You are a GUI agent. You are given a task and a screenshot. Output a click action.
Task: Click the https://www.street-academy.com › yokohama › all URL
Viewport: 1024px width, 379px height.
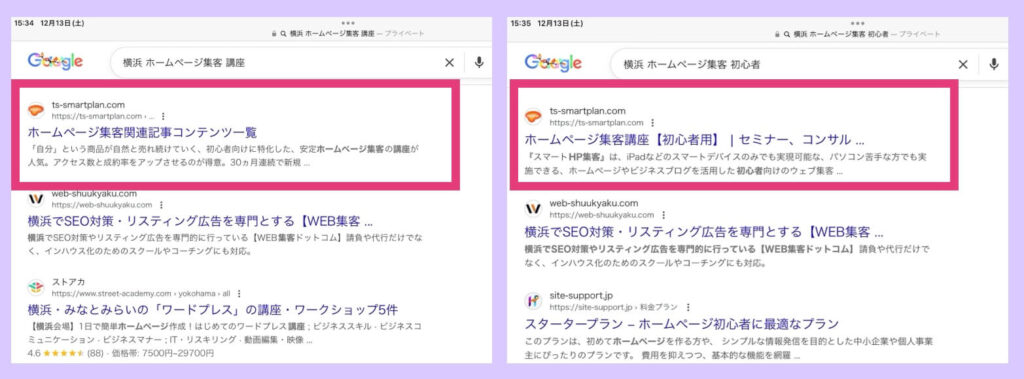[x=142, y=293]
